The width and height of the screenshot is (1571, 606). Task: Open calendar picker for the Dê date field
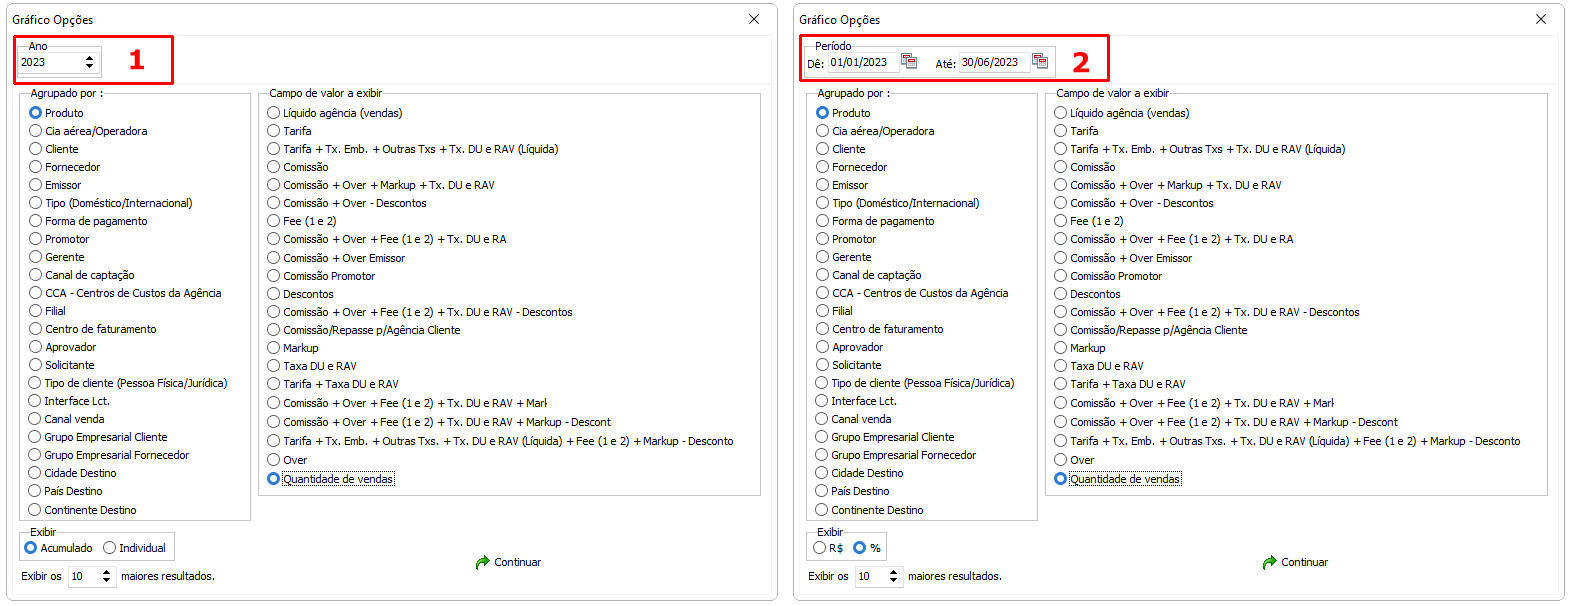pyautogui.click(x=909, y=62)
